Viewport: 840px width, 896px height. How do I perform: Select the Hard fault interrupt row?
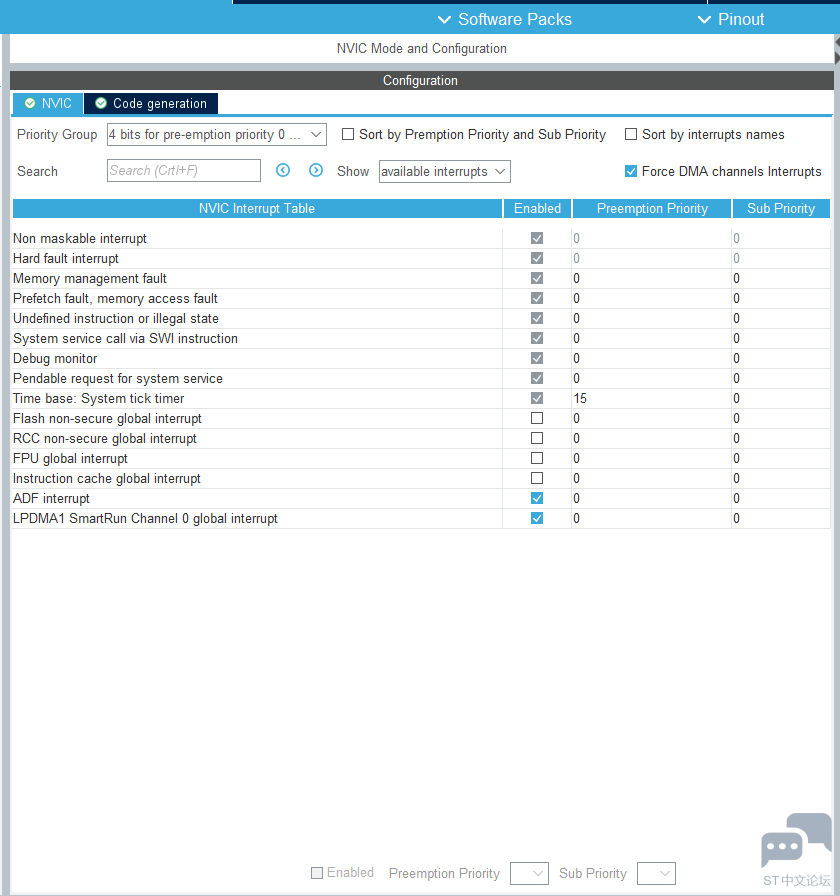(421, 258)
